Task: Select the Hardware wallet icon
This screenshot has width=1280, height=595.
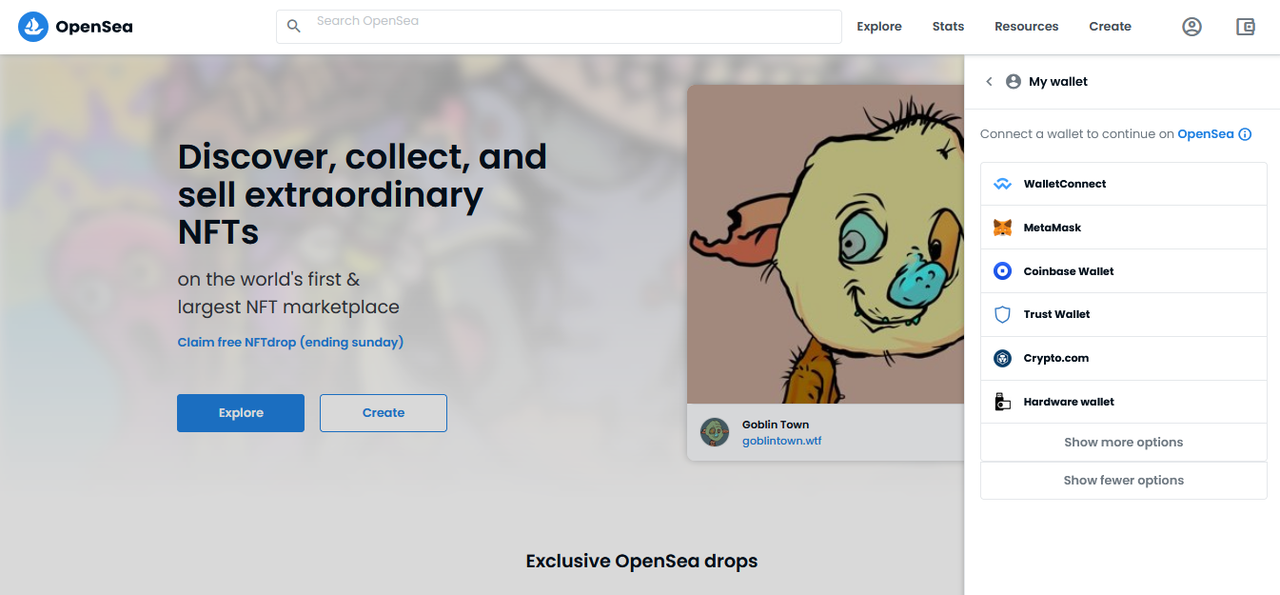Action: tap(1002, 402)
